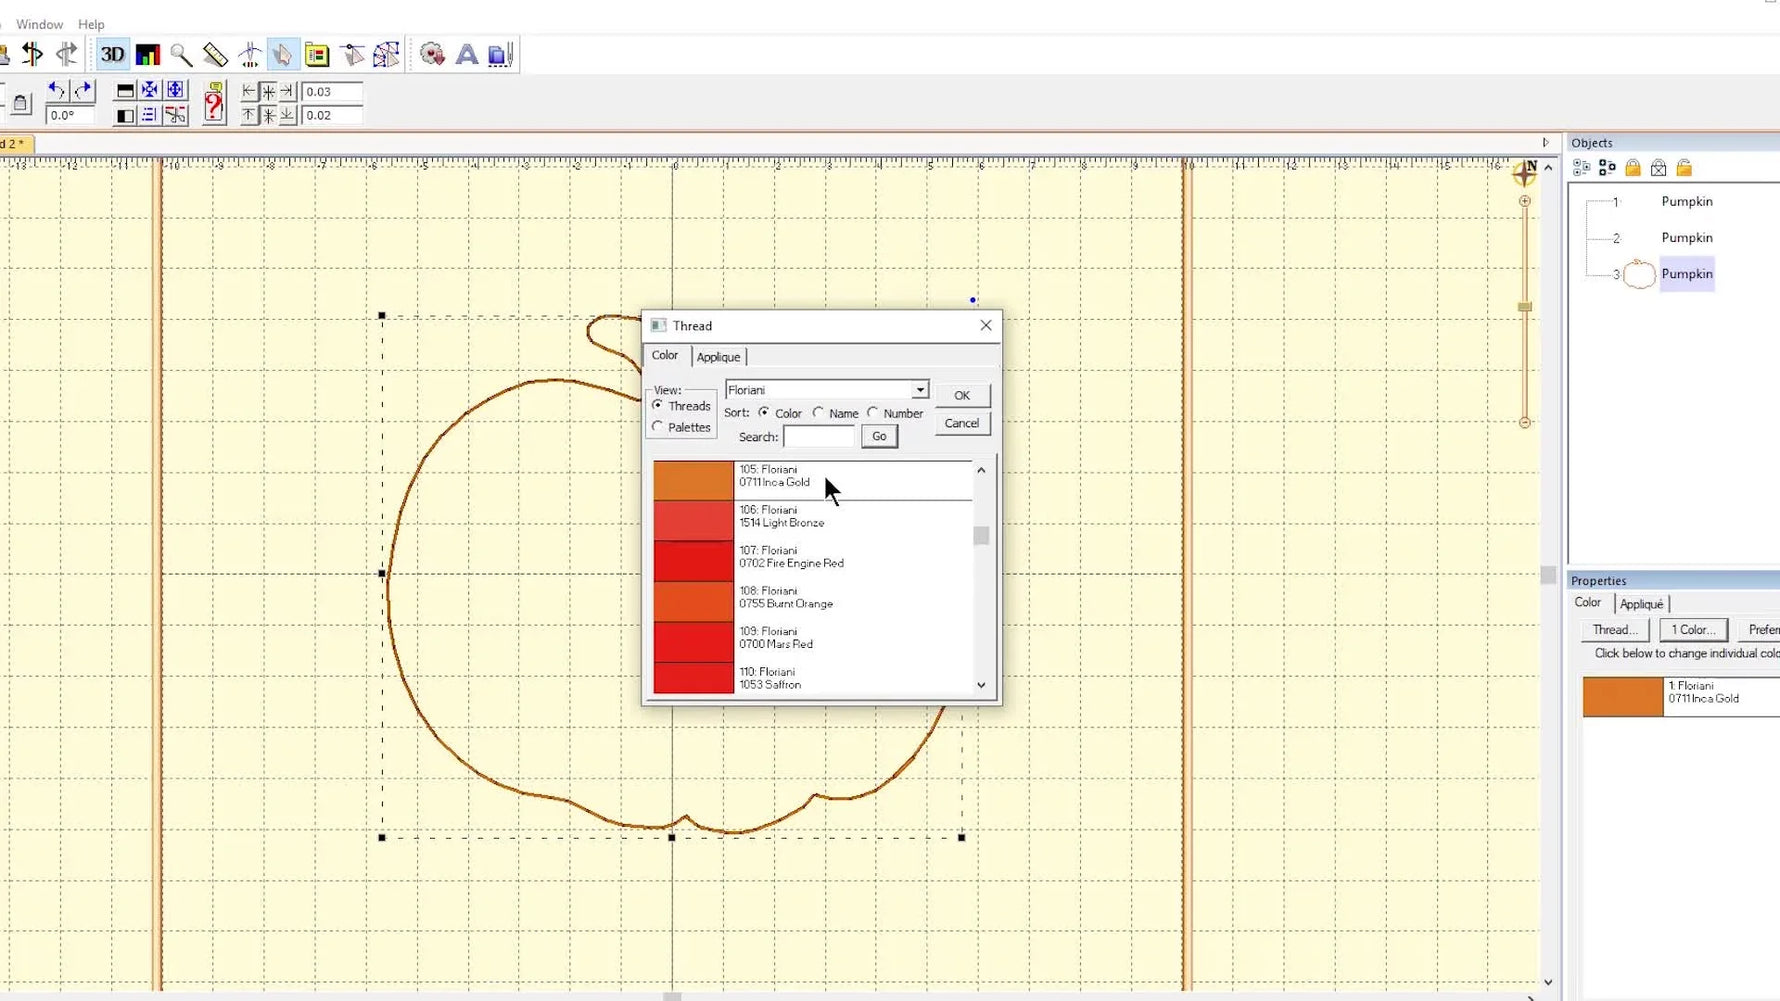Screen dimensions: 1780x1001
Task: Expand the Objects panel with right arrow
Action: tap(1545, 141)
